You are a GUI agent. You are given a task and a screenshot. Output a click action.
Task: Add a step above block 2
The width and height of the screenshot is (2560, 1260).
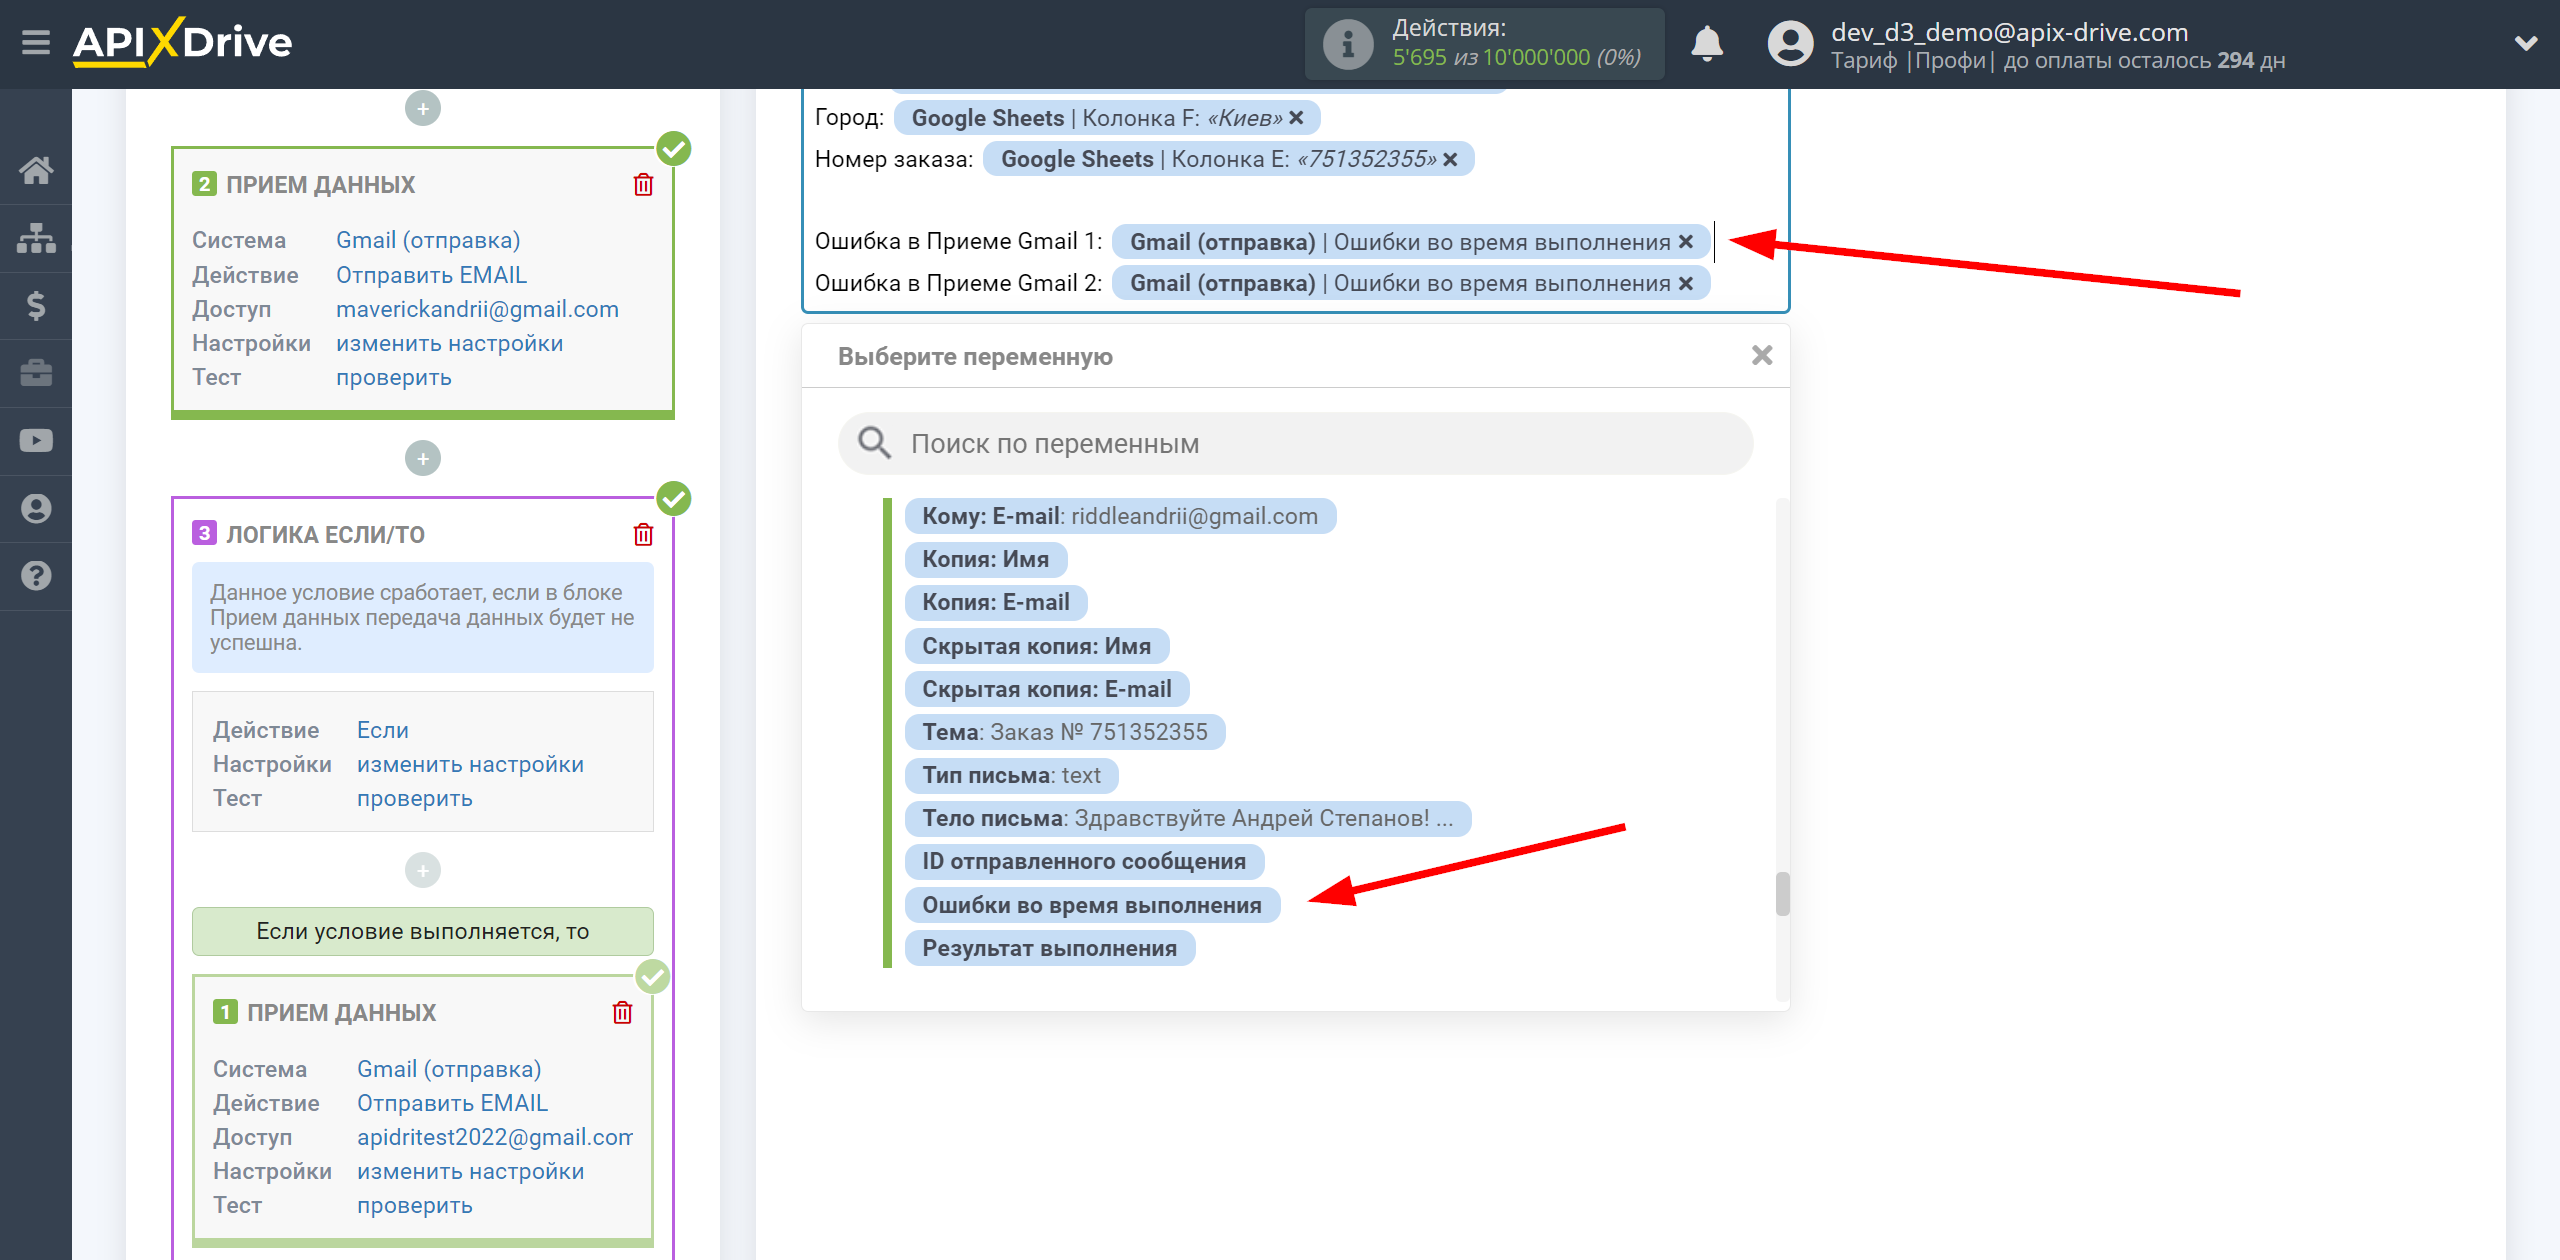point(423,108)
